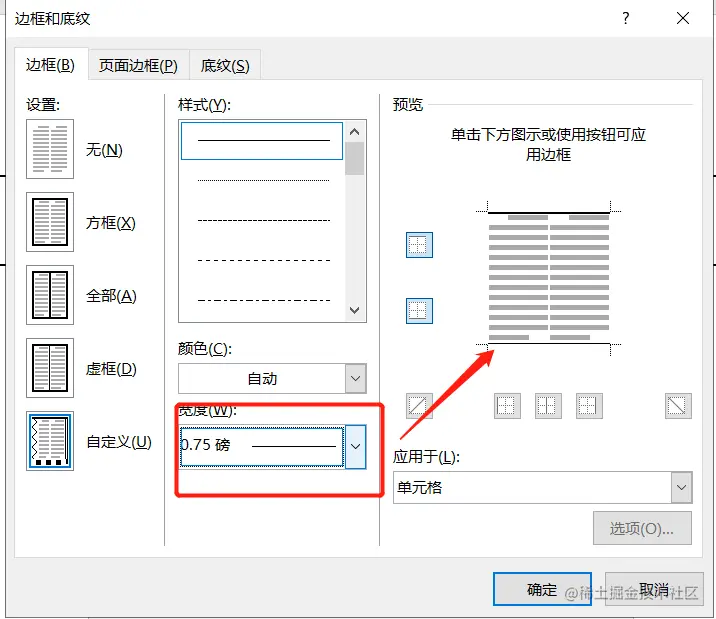Click the preview diagram's bottom edge line
The height and width of the screenshot is (619, 716).
(x=549, y=343)
